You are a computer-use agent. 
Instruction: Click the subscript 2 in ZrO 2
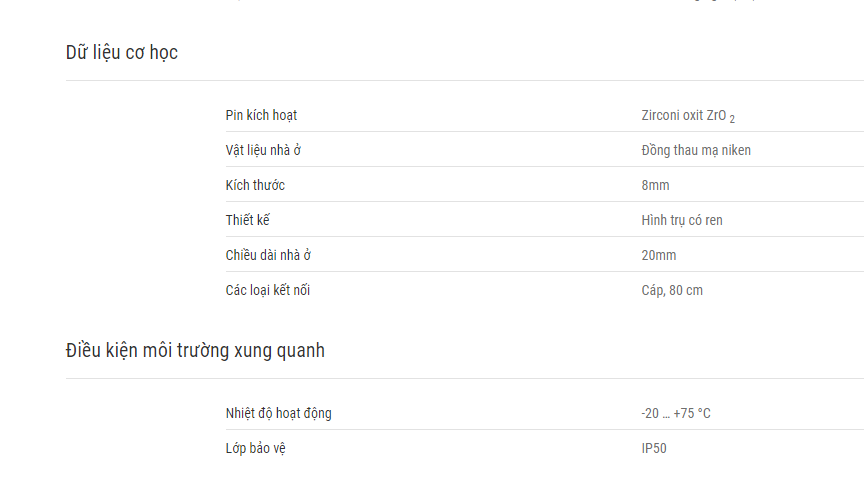point(732,119)
